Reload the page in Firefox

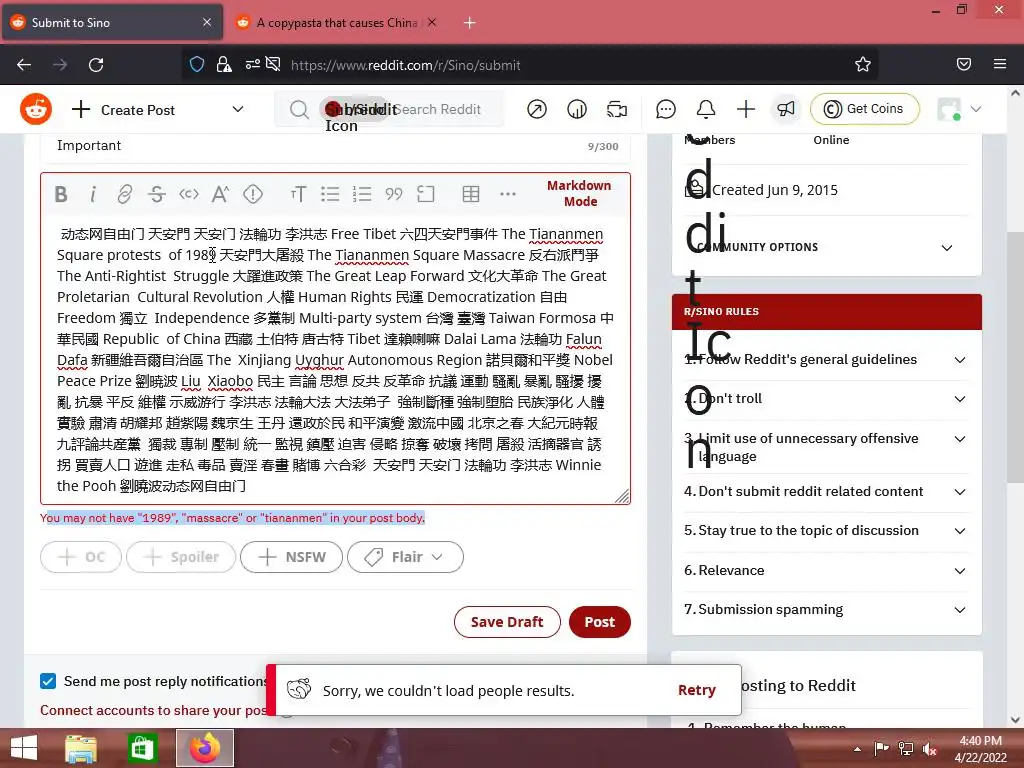[x=96, y=65]
